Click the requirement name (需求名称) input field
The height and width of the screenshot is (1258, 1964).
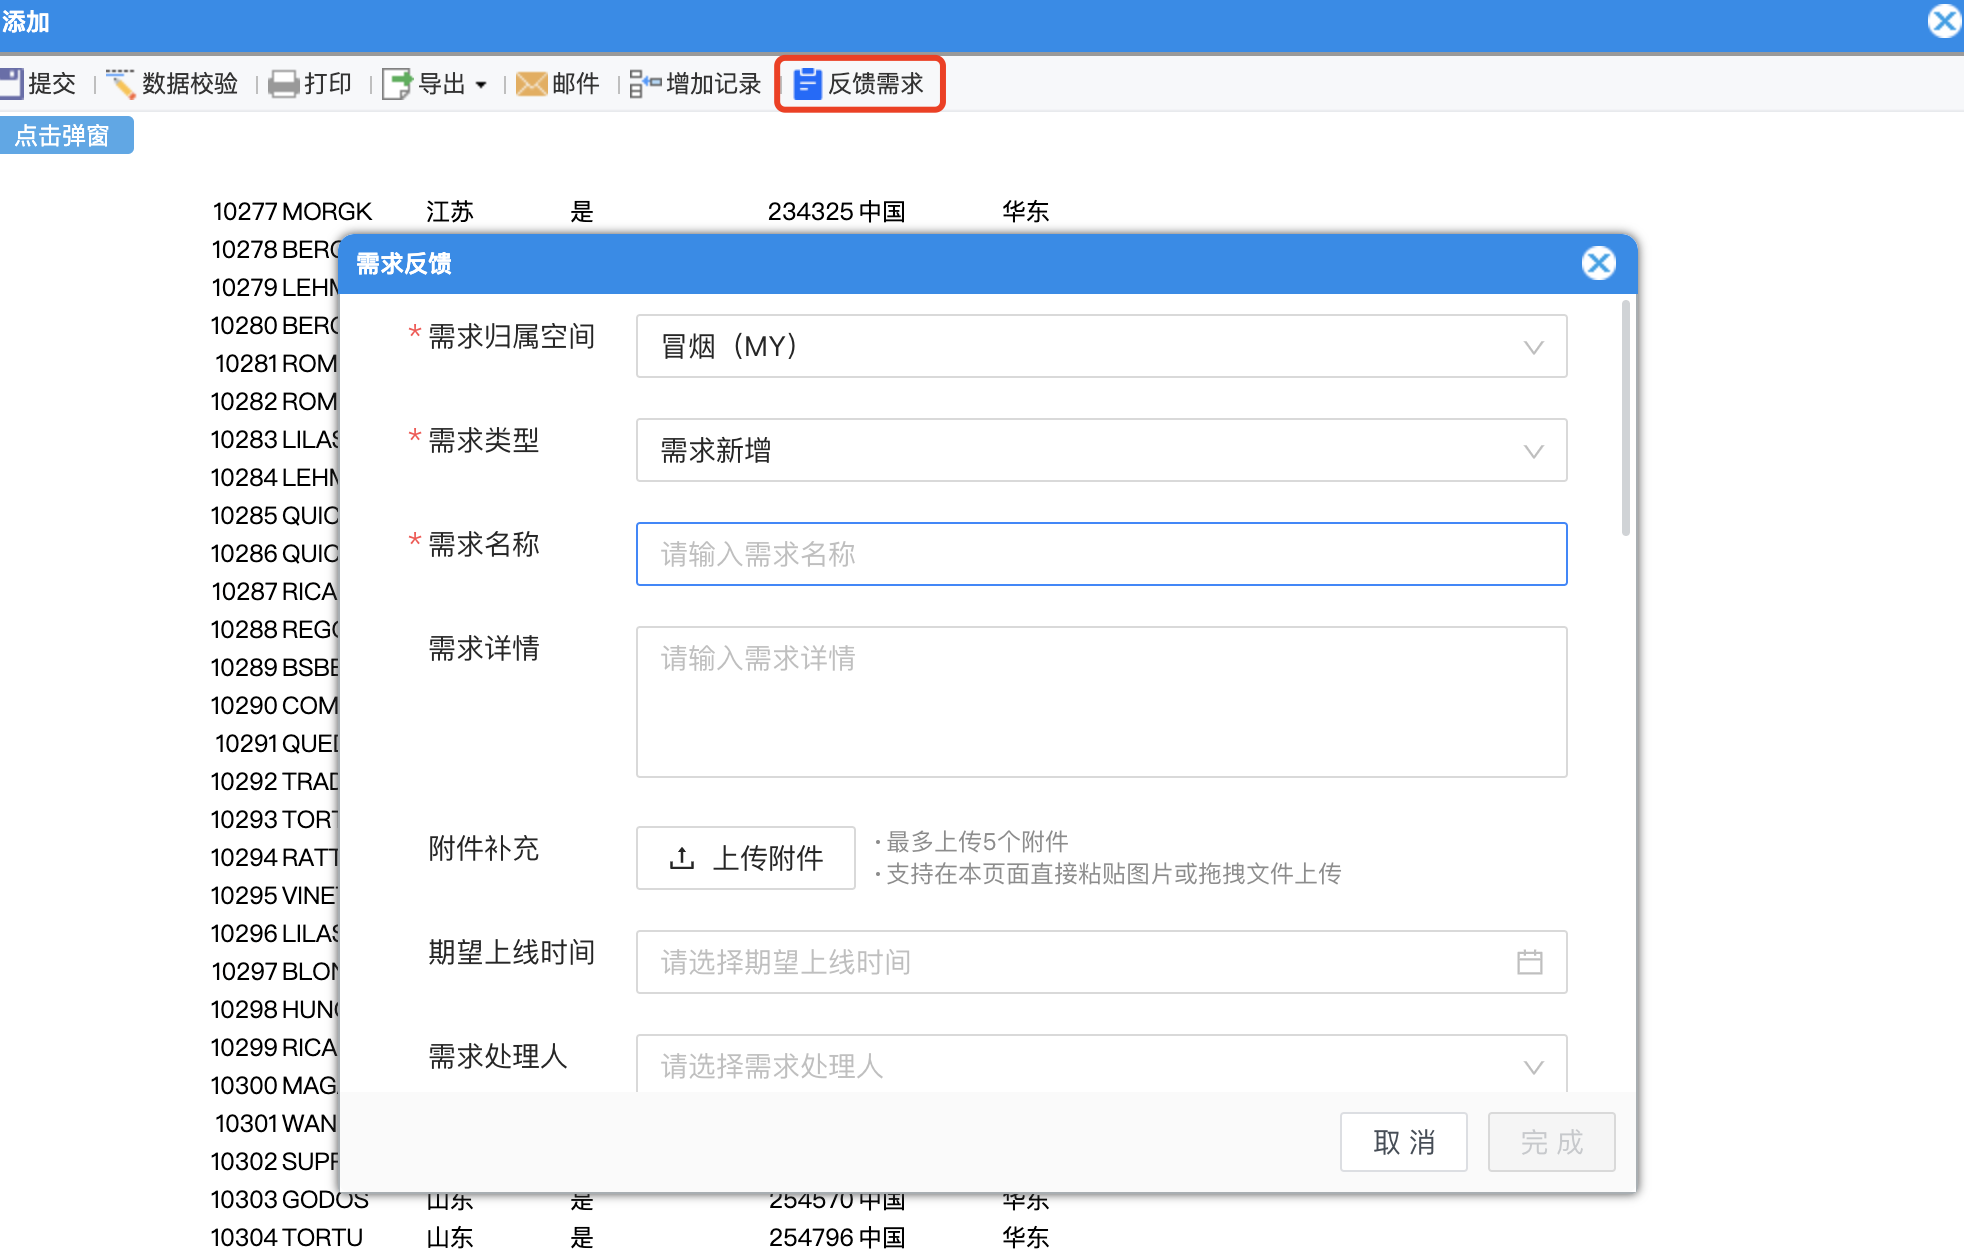pyautogui.click(x=1100, y=554)
